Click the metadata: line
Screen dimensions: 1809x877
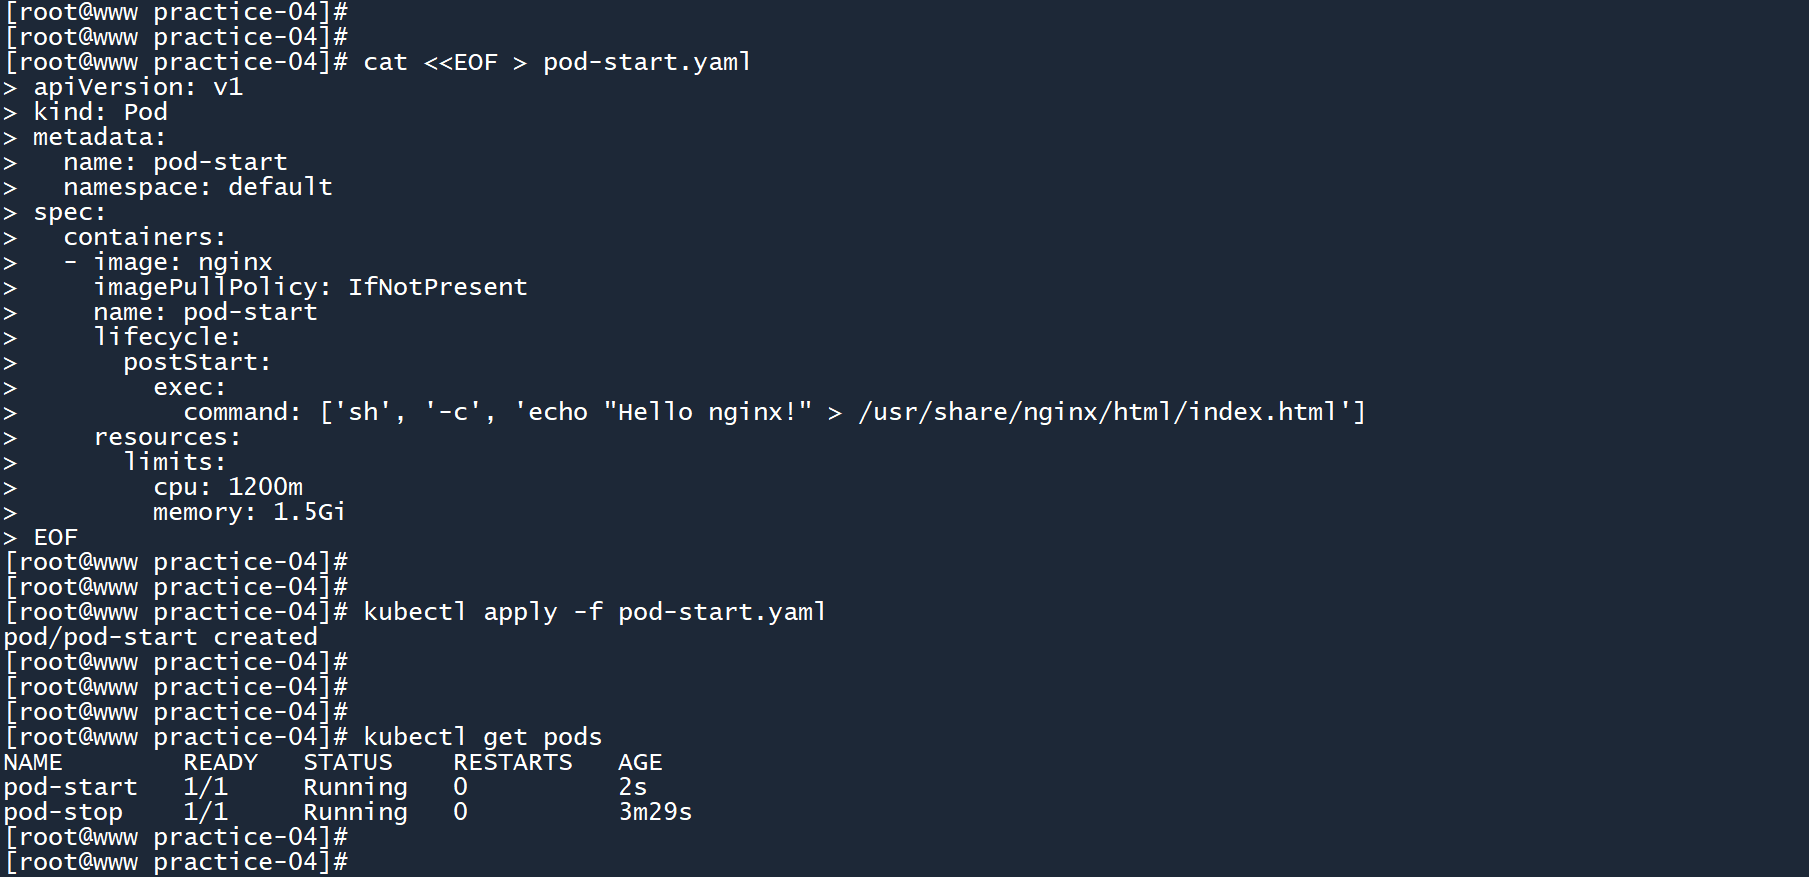(99, 137)
